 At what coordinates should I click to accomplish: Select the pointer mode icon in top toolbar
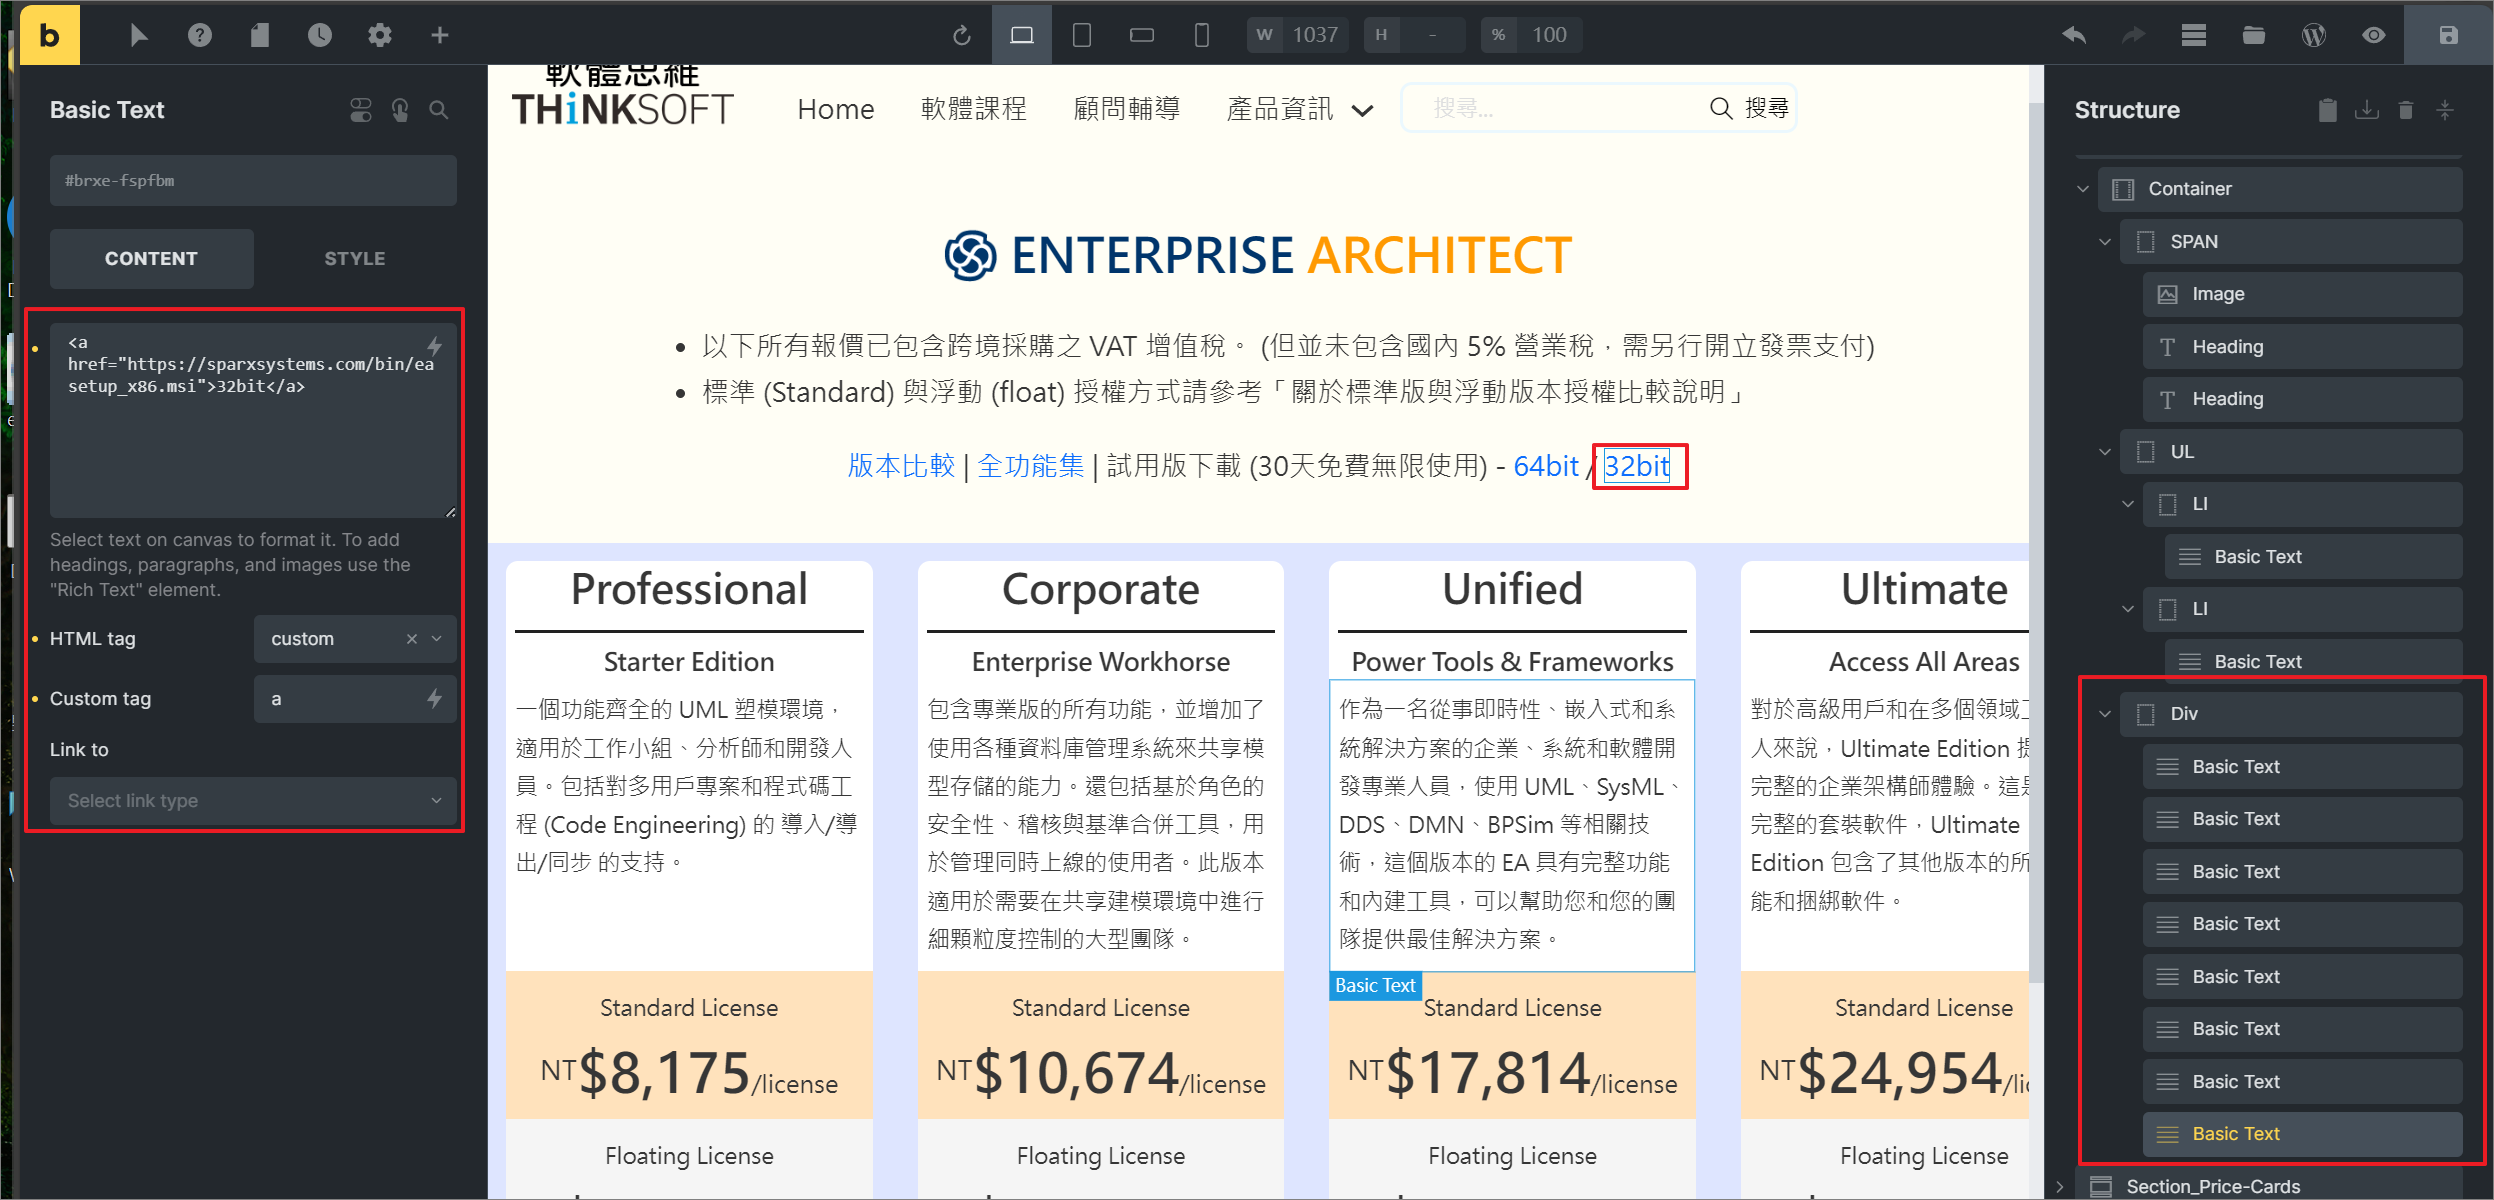click(139, 35)
